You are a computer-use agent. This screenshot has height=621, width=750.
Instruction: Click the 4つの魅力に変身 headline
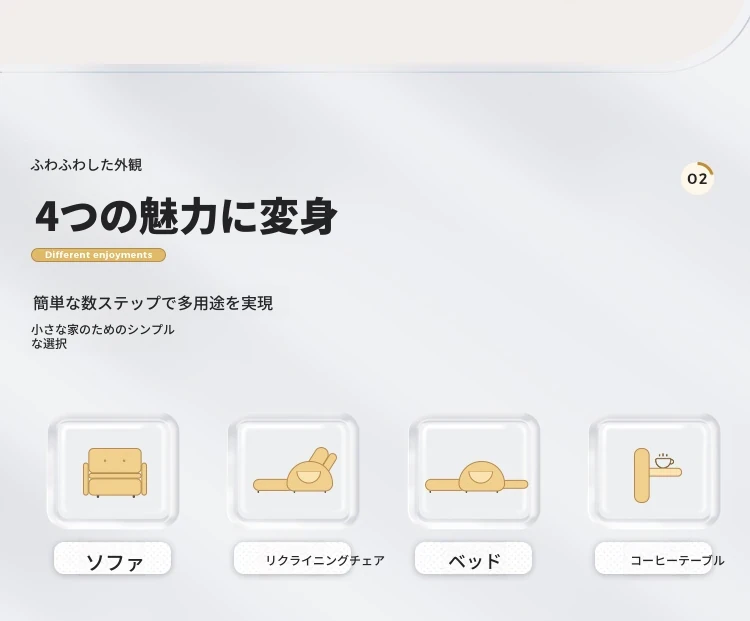tap(186, 216)
